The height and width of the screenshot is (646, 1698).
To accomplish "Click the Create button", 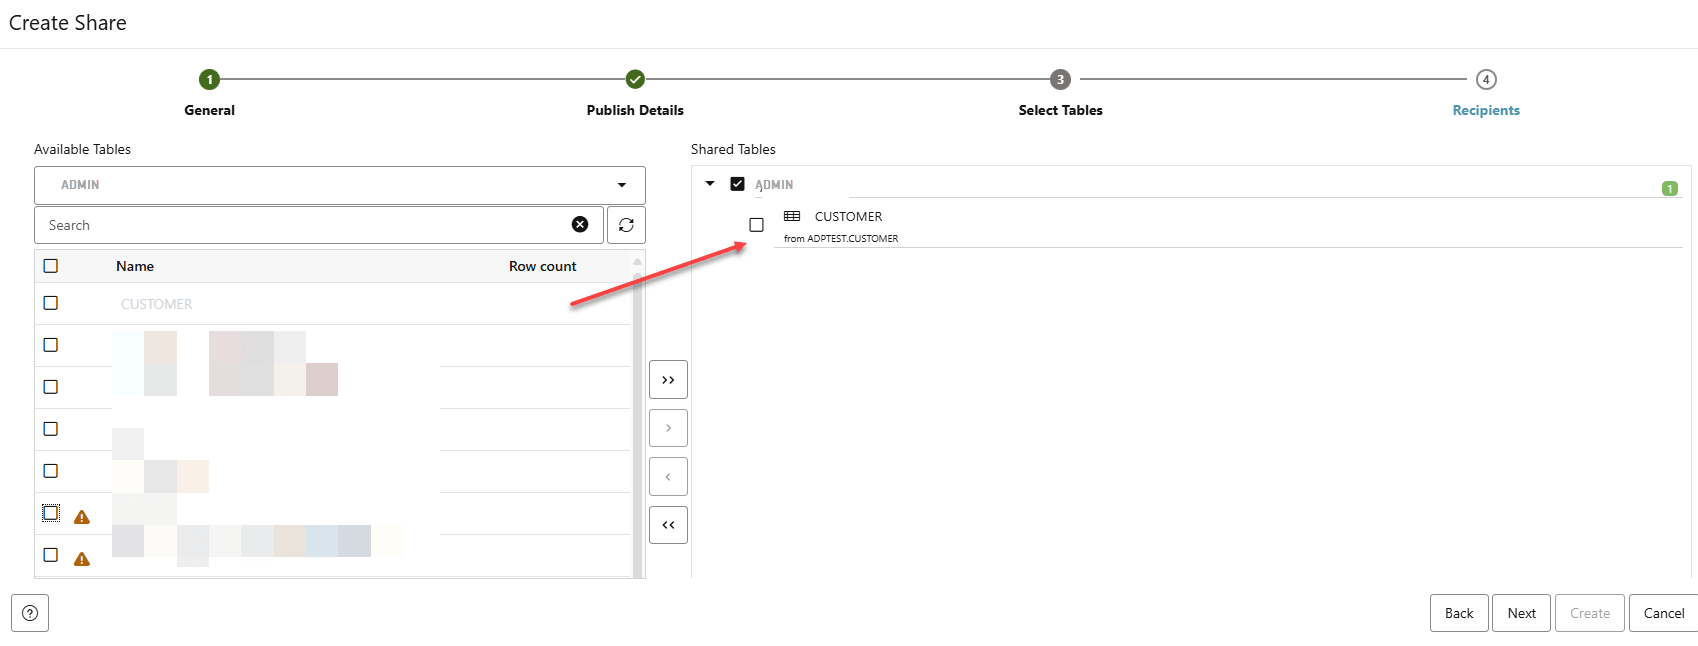I will [x=1590, y=613].
